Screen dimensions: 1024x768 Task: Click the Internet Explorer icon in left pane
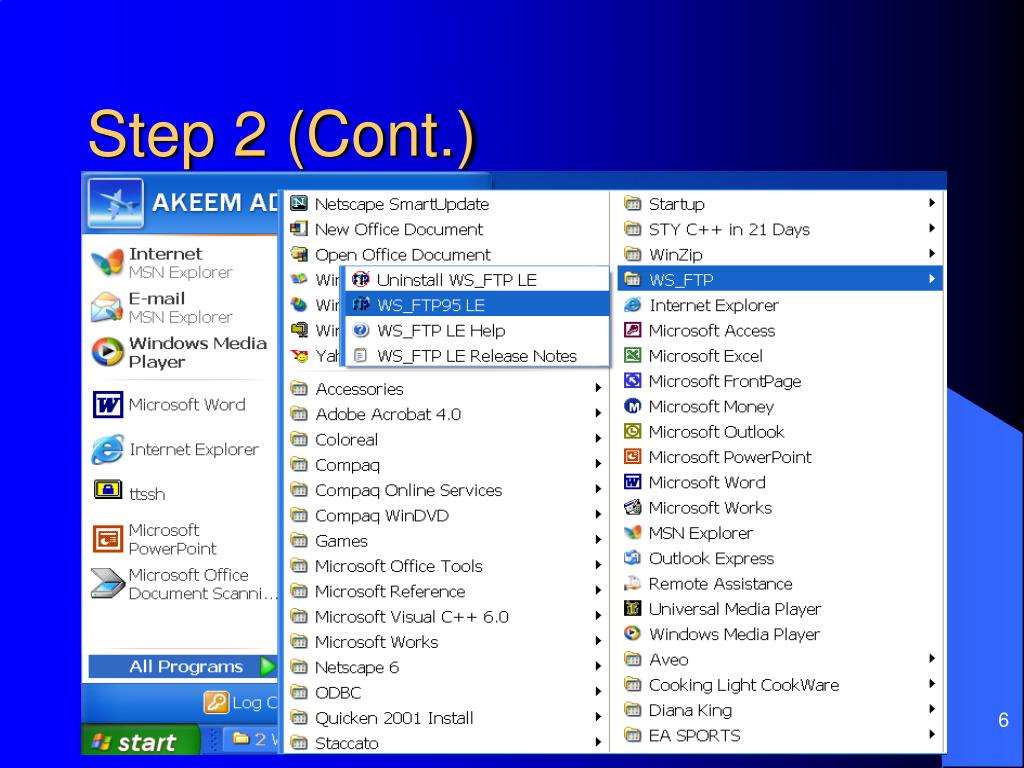[107, 449]
